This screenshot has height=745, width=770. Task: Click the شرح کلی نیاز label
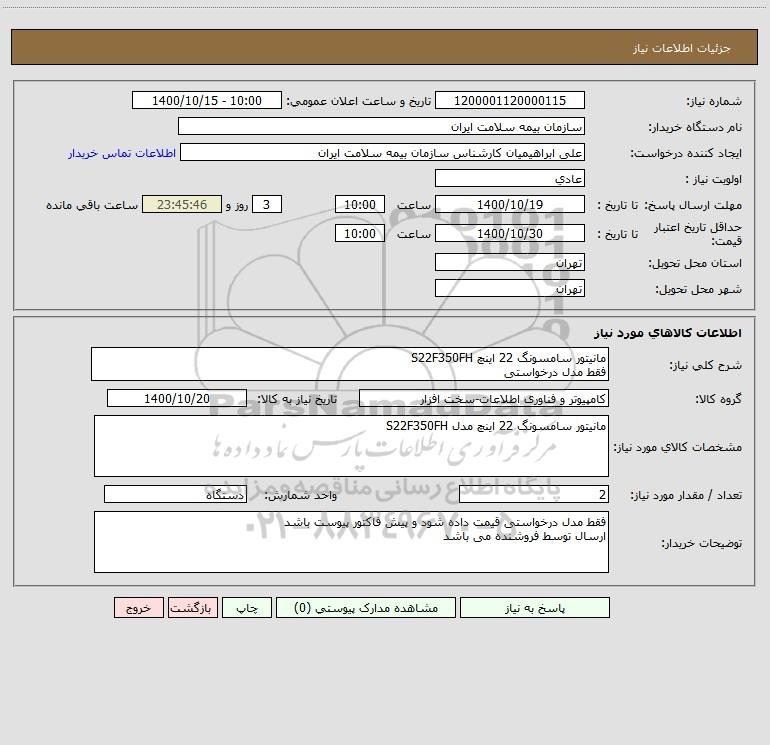pyautogui.click(x=706, y=365)
